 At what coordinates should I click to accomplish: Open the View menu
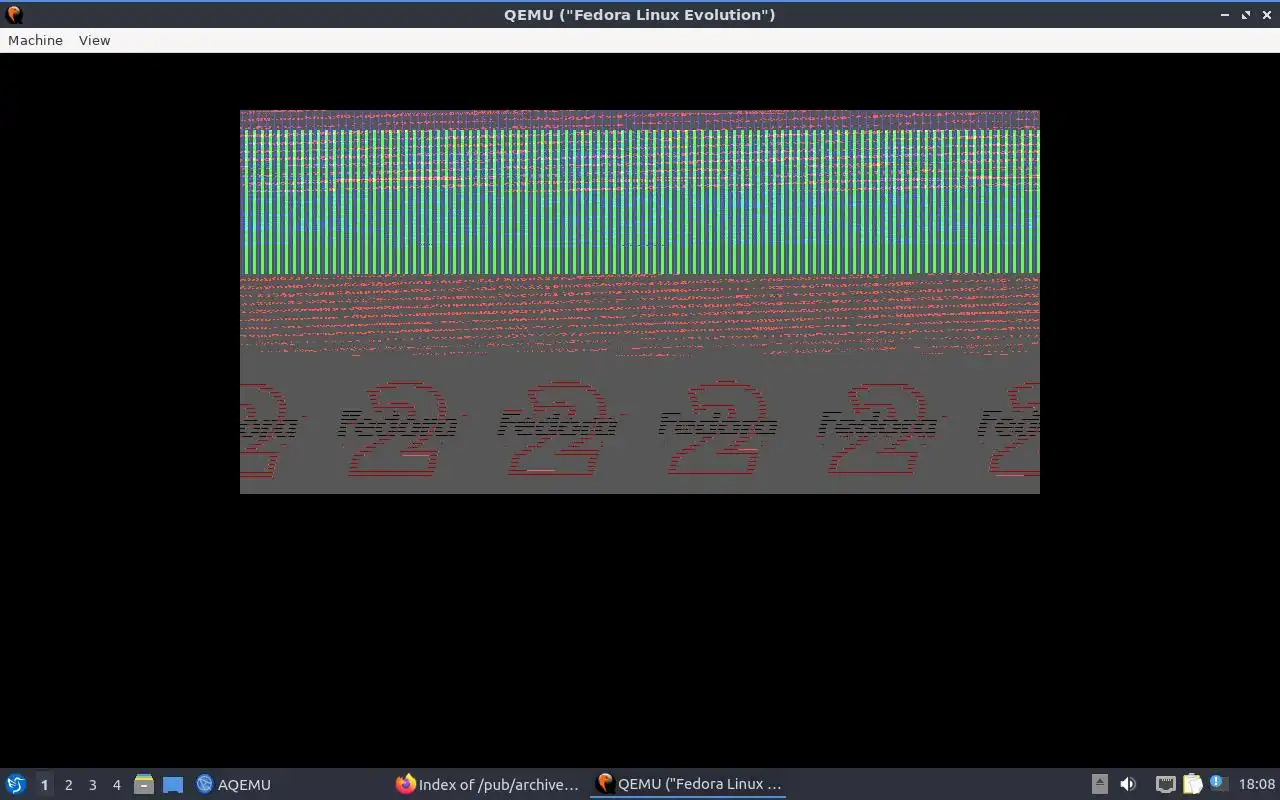click(x=94, y=40)
